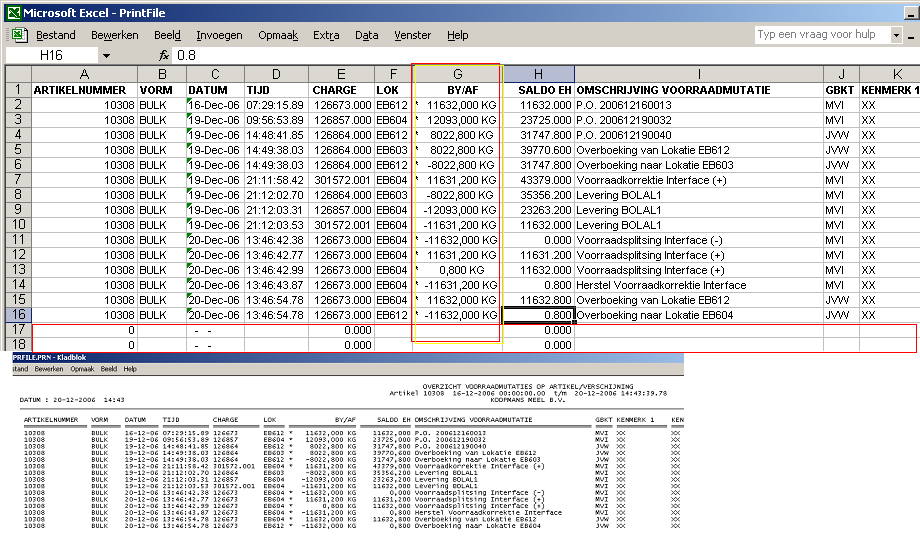This screenshot has width=920, height=550.
Task: Select column B header
Action: click(x=162, y=74)
